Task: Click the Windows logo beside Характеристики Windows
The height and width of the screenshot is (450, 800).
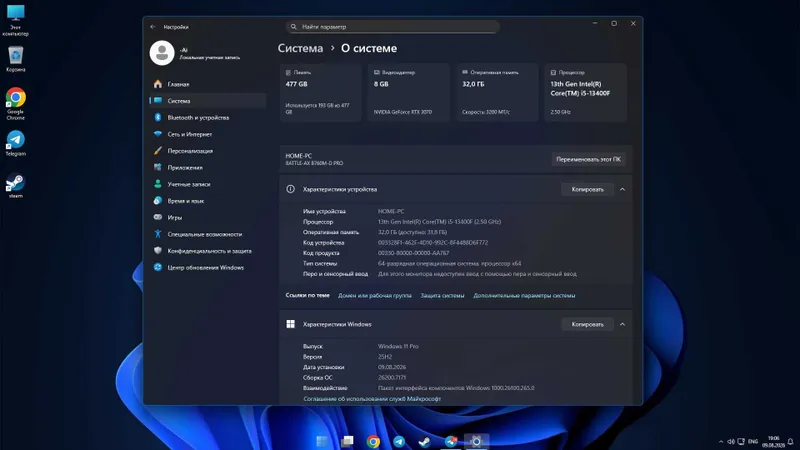Action: [x=290, y=324]
